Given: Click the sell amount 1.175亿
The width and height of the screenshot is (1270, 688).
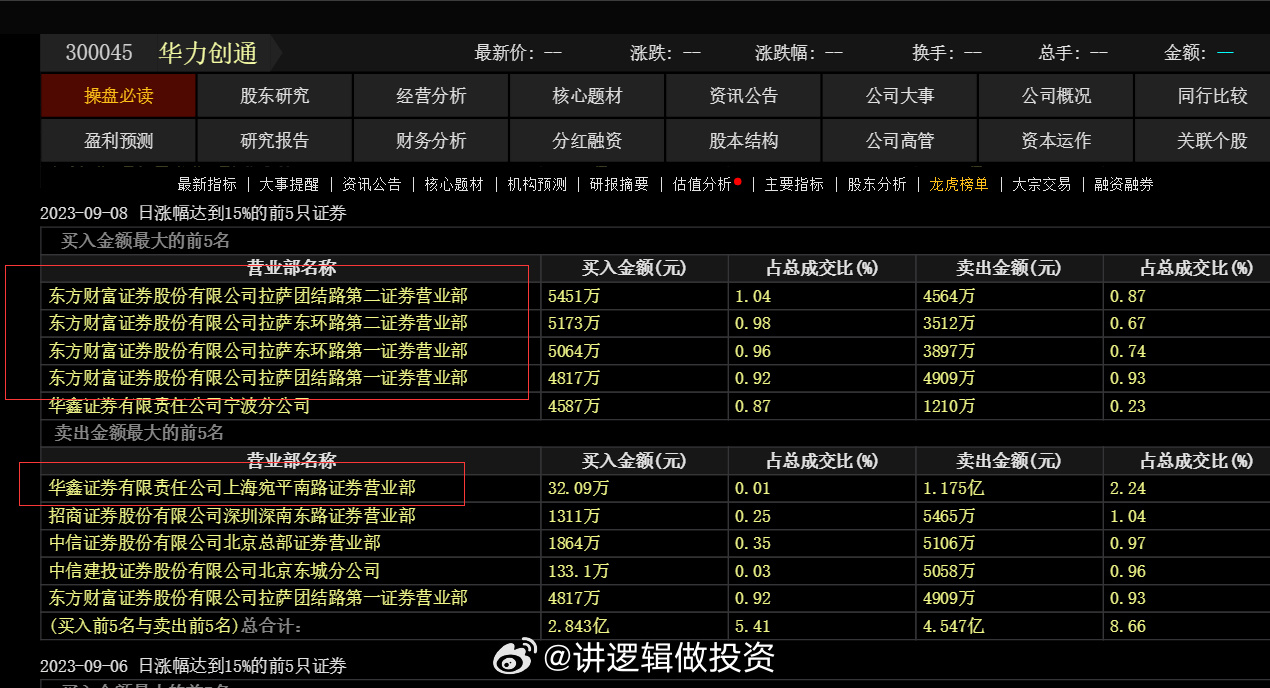Looking at the screenshot, I should pos(953,488).
